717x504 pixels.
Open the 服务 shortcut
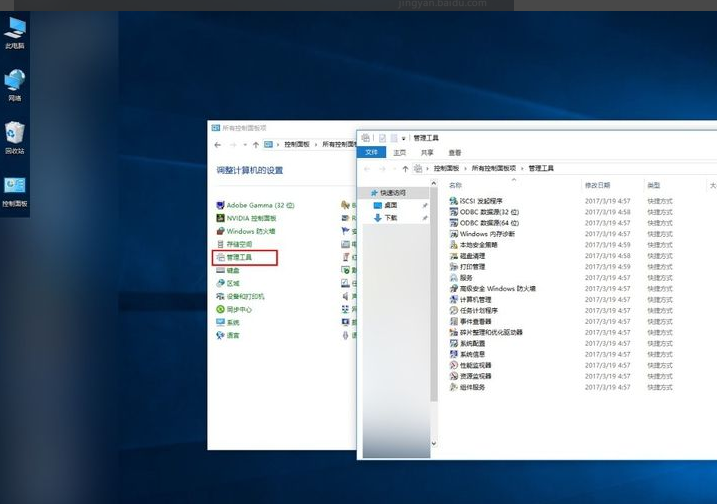click(466, 278)
